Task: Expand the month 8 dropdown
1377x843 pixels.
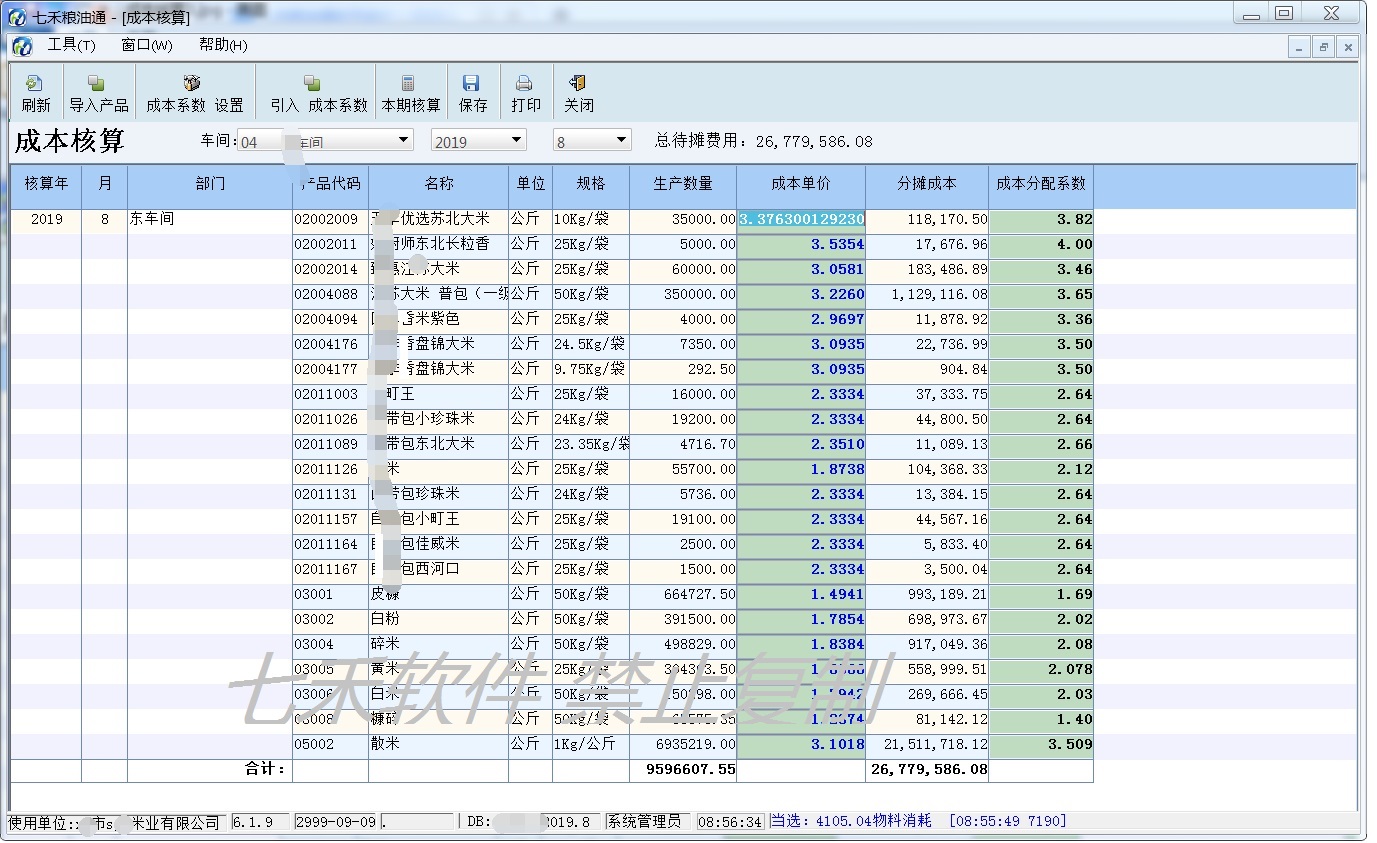Action: tap(622, 141)
